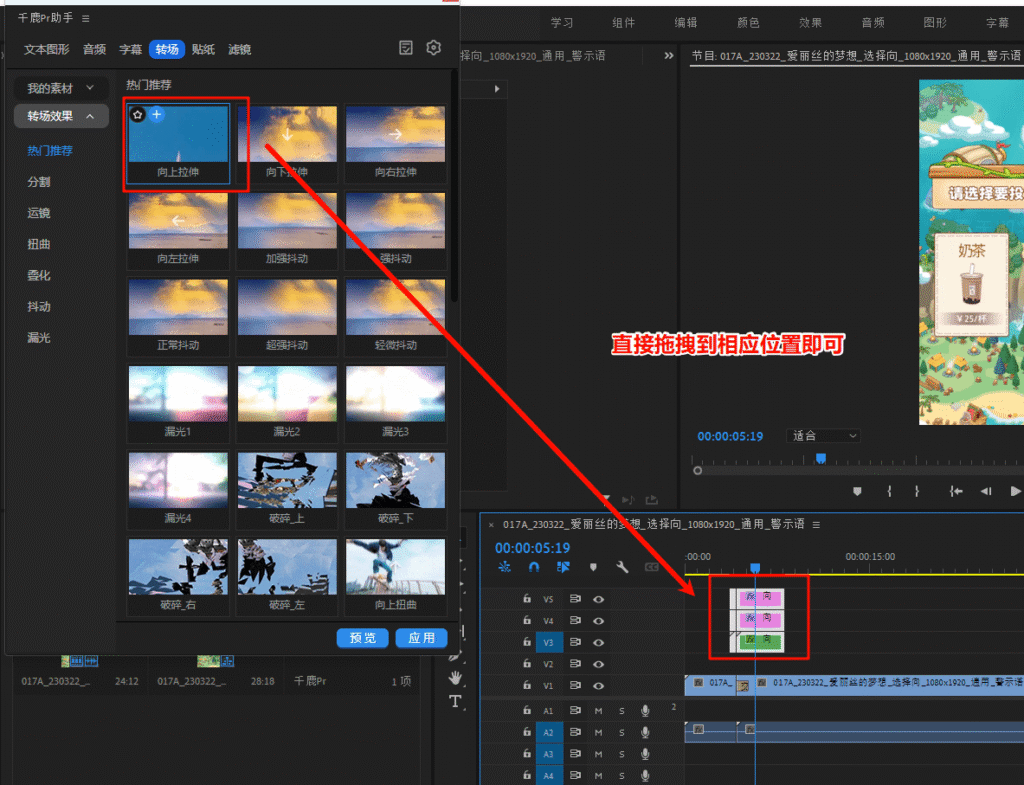Image resolution: width=1024 pixels, height=785 pixels.
Task: Select the Type tool in the toolbar
Action: click(x=455, y=701)
